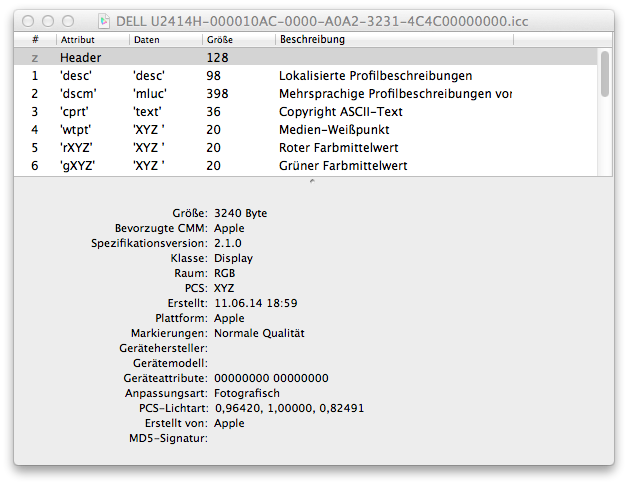Sort by the Größe column header
628x485 pixels.
pos(239,40)
